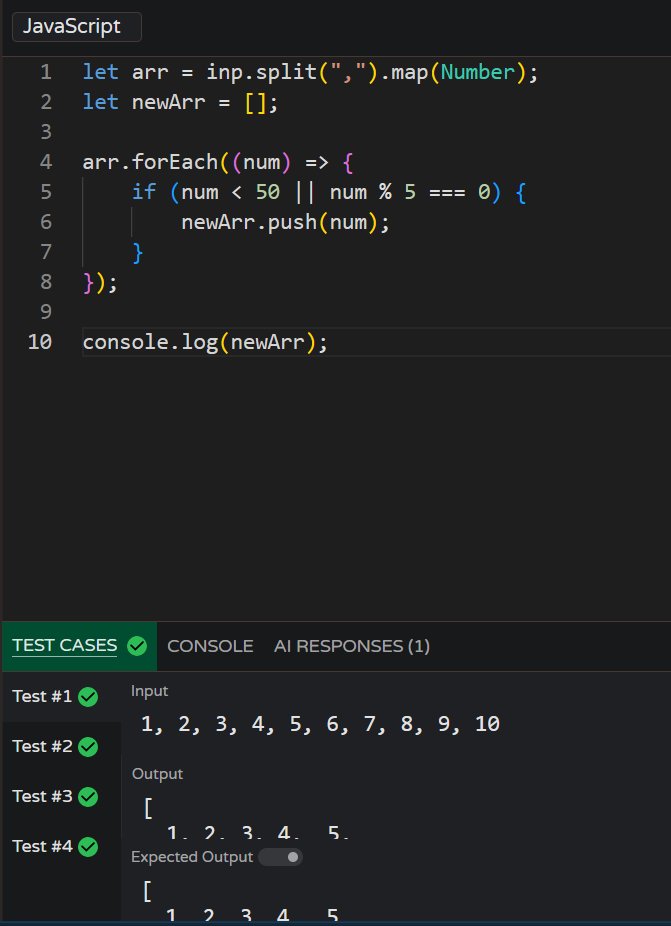Click the 'arr.forEach((num) => {' code line
This screenshot has width=671, height=926.
coord(218,162)
